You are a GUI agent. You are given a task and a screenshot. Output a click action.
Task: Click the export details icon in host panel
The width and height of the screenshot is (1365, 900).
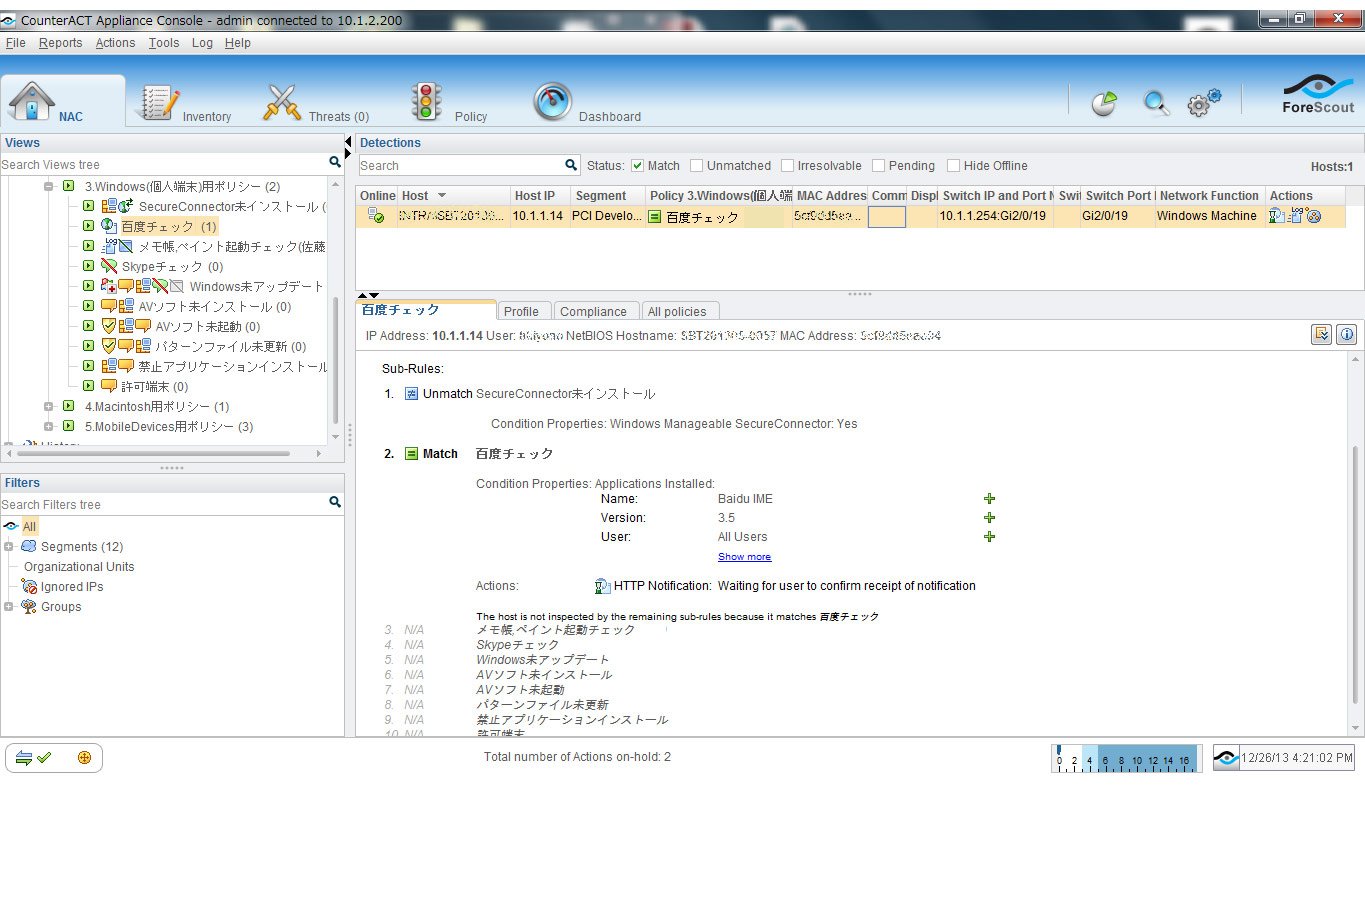[x=1321, y=335]
